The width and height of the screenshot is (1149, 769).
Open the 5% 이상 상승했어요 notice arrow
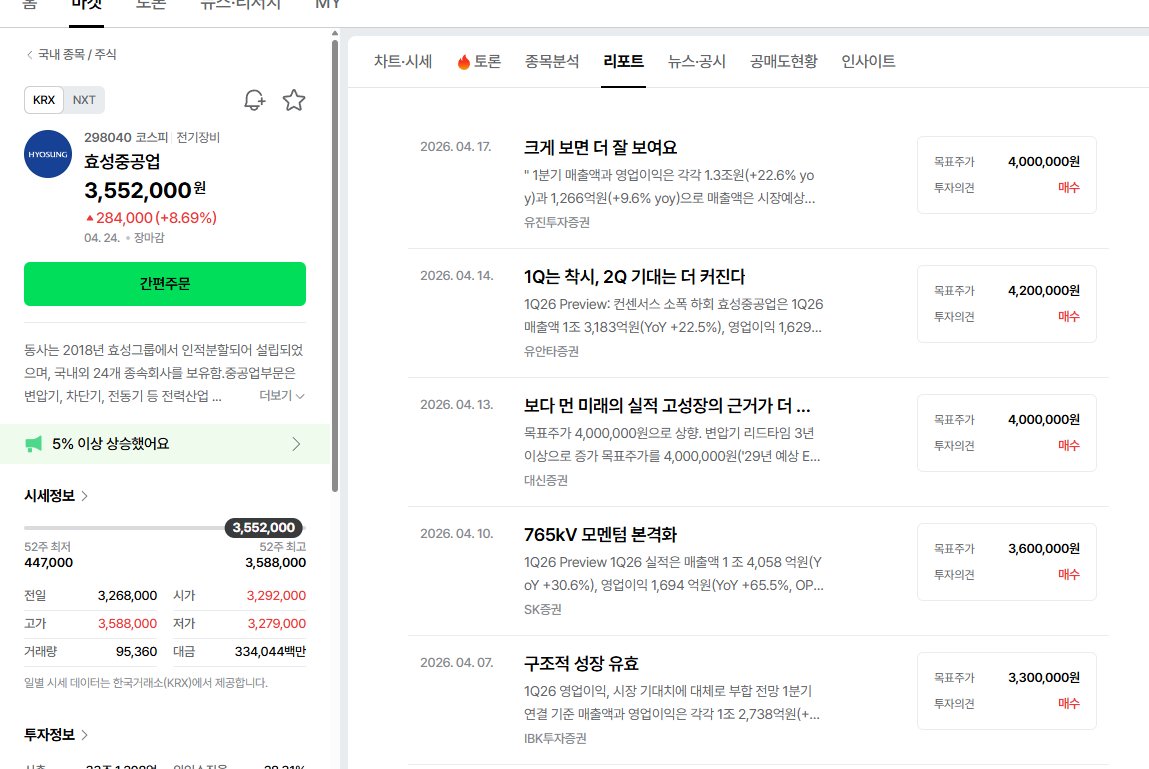coord(296,444)
